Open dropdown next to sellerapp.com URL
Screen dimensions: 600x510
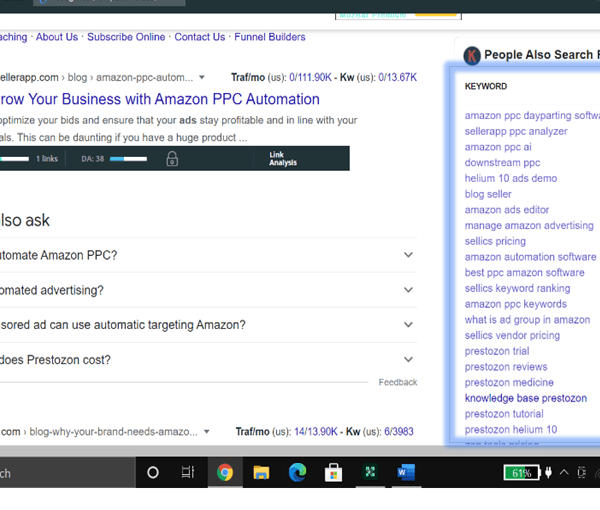coord(202,78)
